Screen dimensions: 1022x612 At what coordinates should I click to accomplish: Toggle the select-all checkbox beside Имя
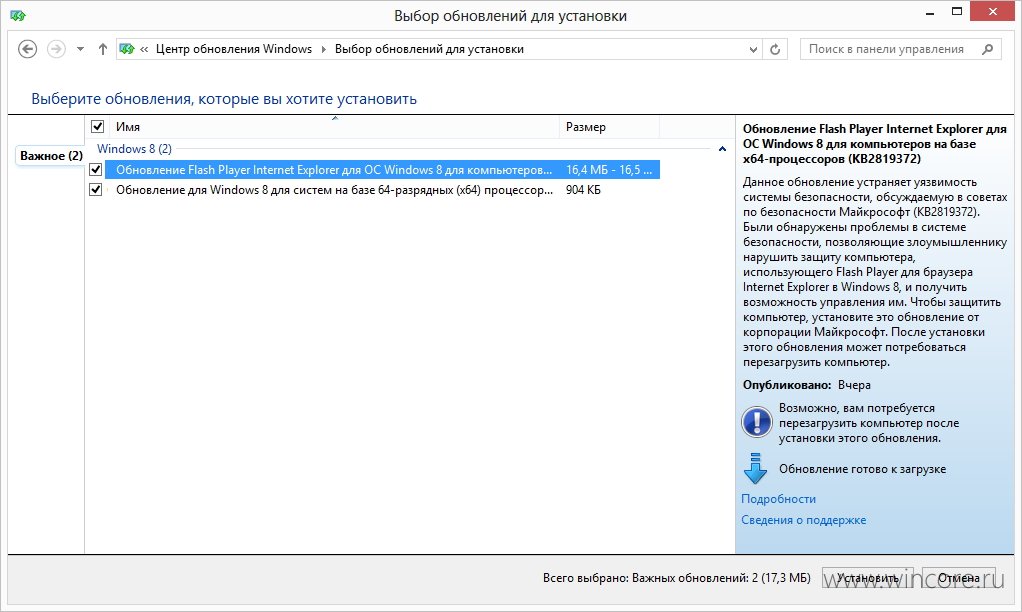point(97,126)
